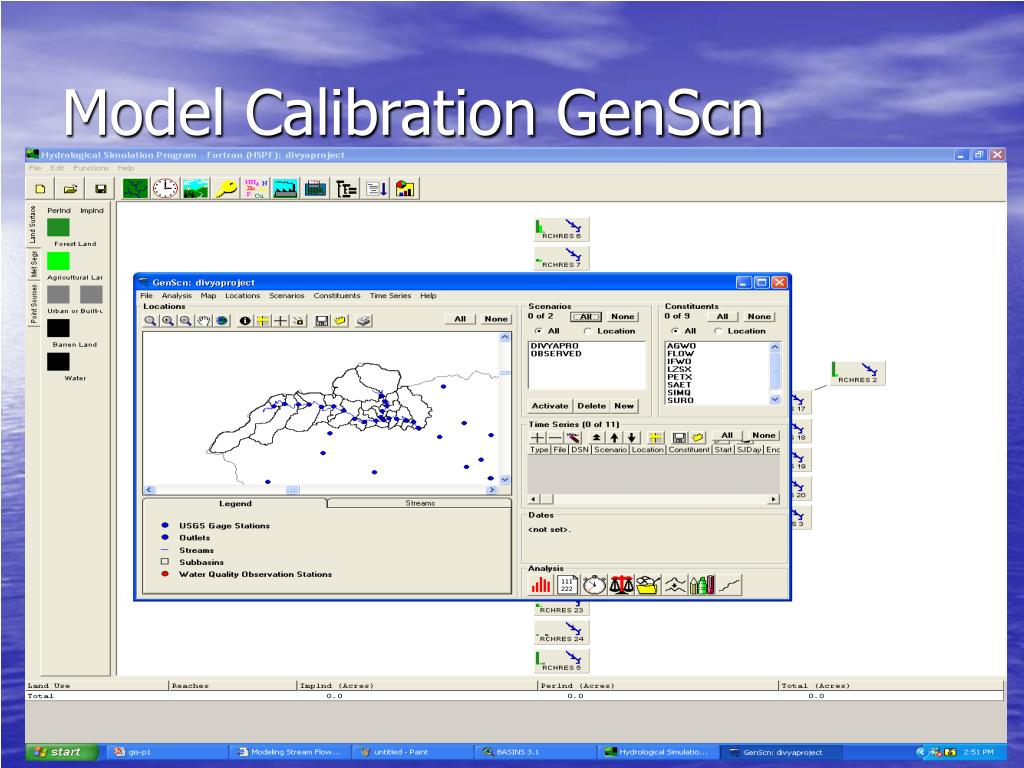Click the factory point sources icon
The height and width of the screenshot is (768, 1024).
tap(285, 189)
